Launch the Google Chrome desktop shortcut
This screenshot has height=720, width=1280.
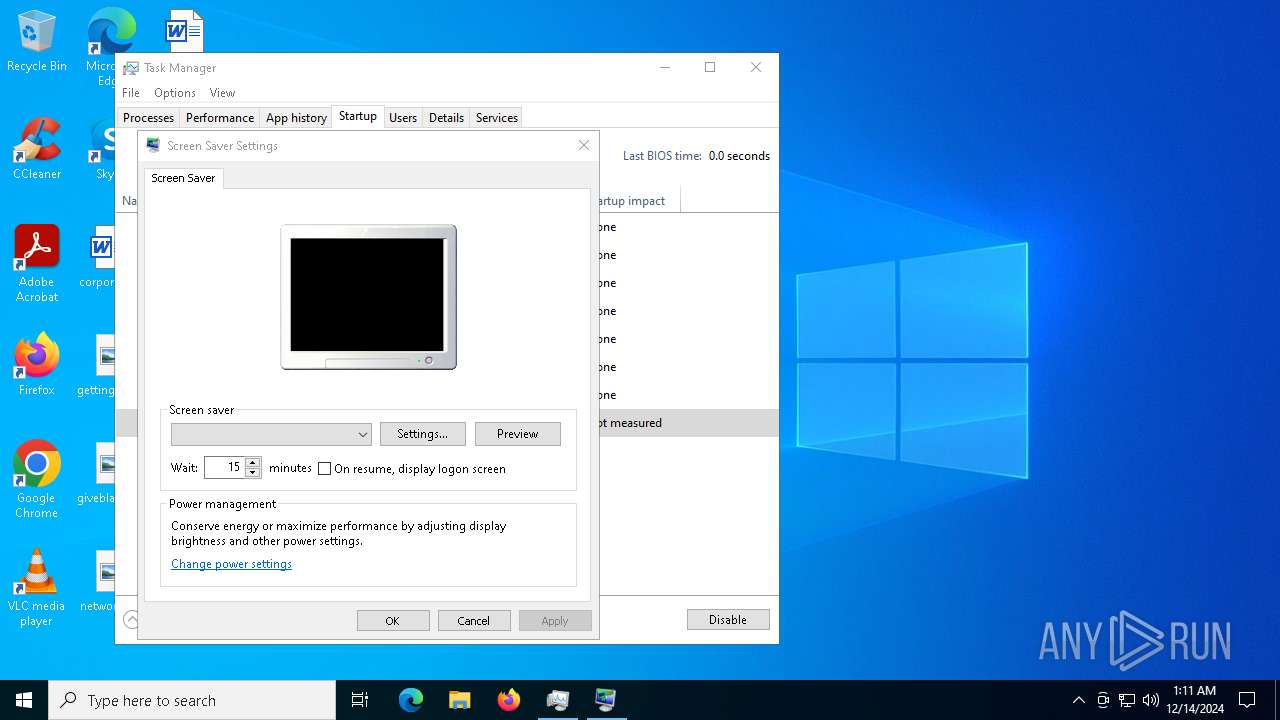point(37,480)
